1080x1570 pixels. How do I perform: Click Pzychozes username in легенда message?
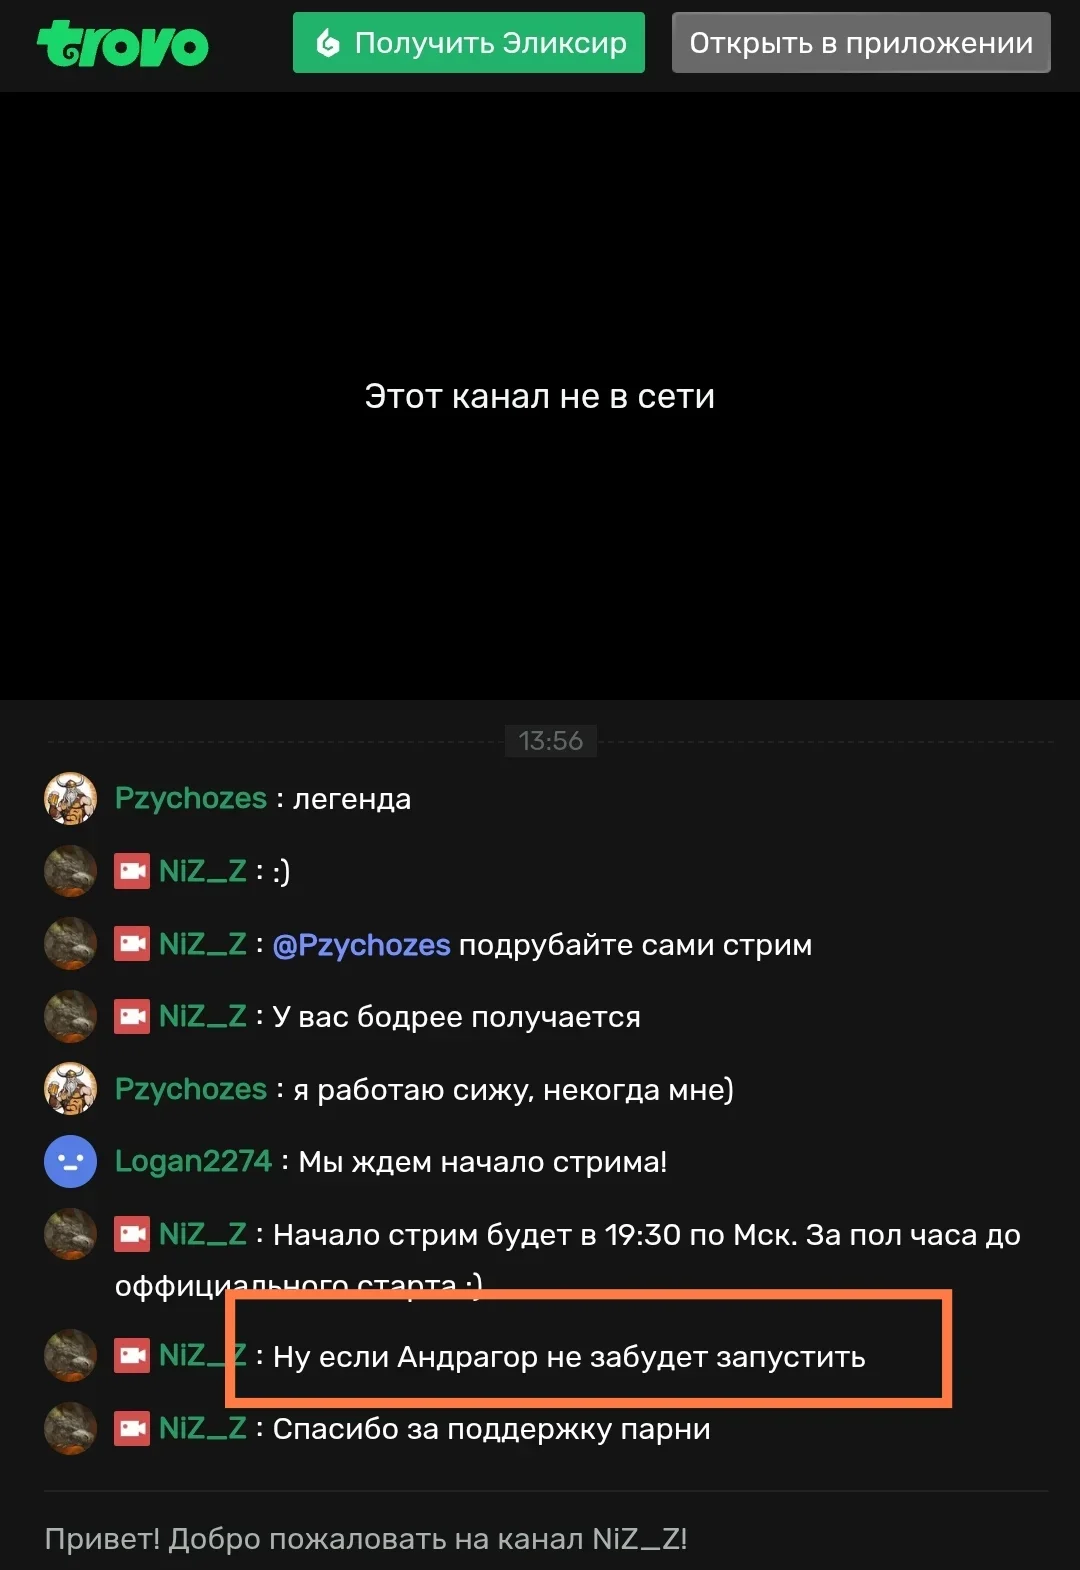coord(191,798)
